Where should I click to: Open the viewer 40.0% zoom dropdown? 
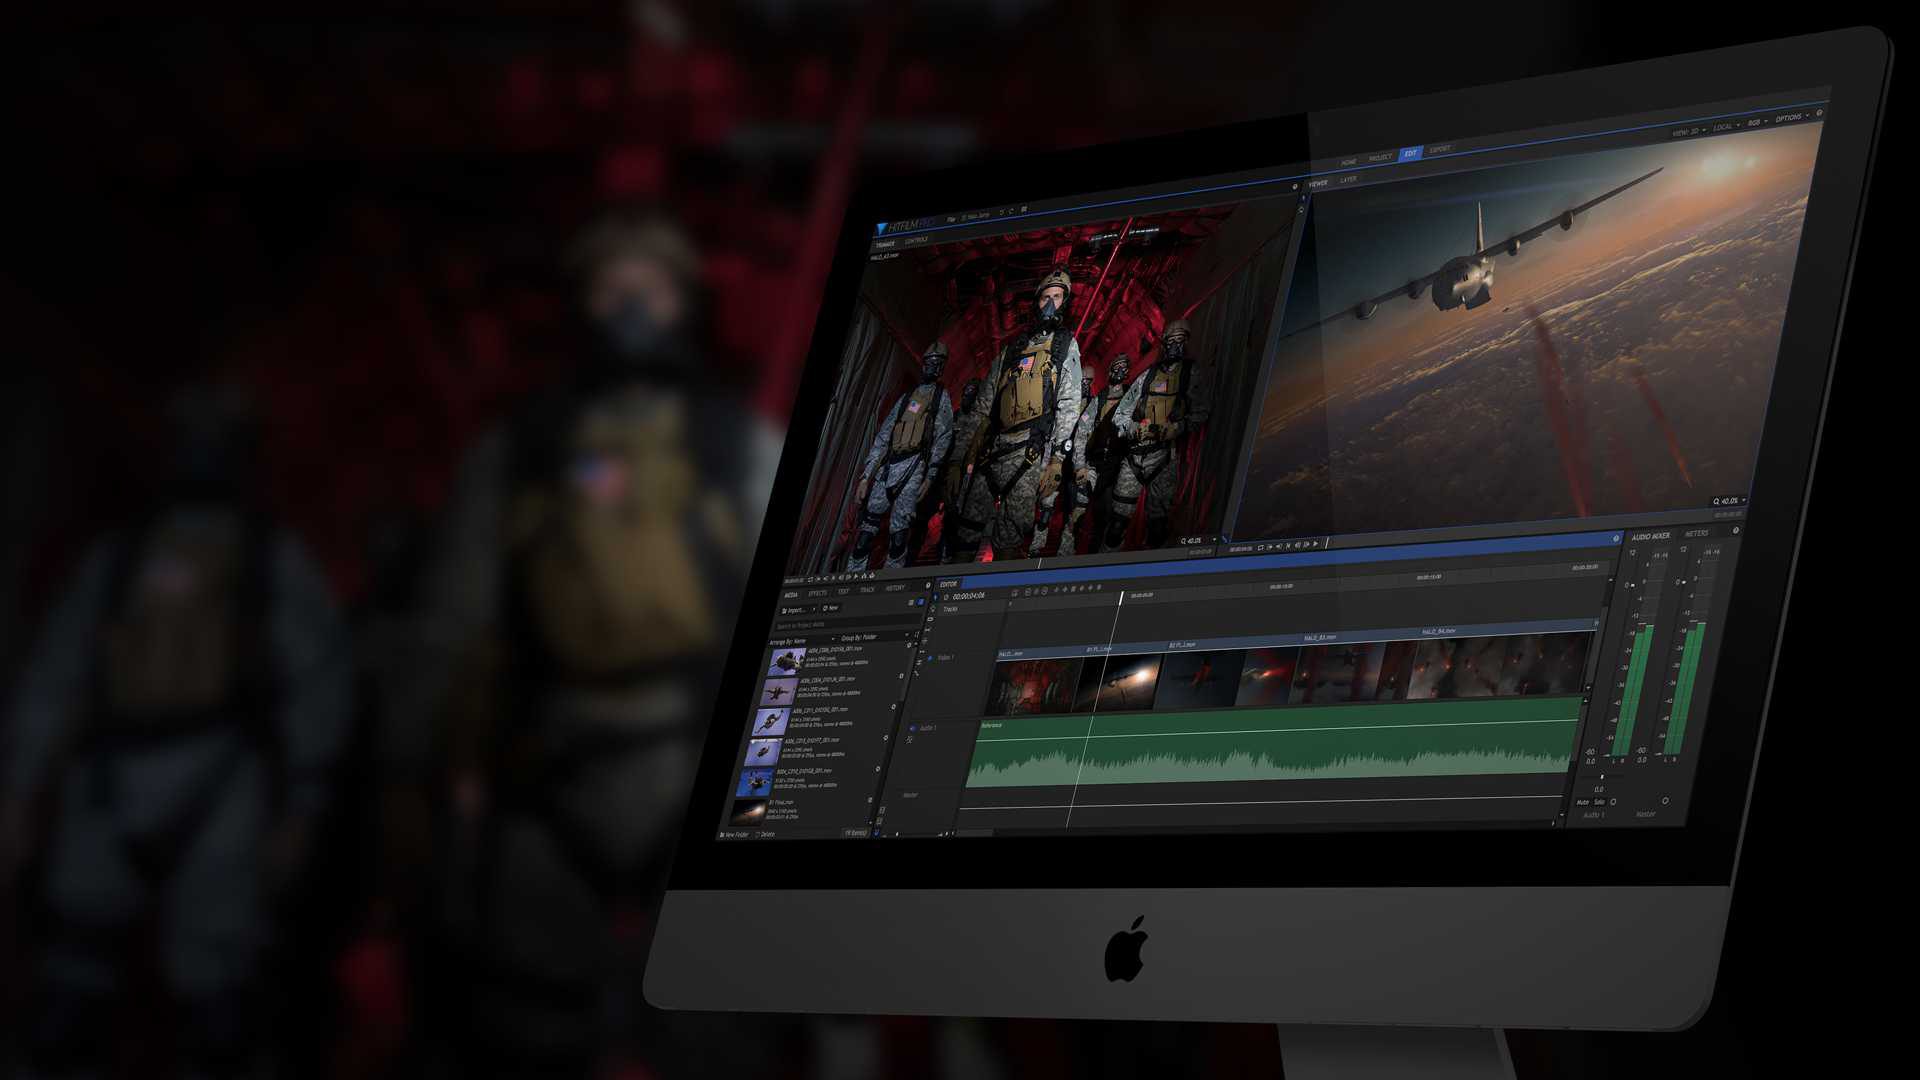coord(1729,501)
